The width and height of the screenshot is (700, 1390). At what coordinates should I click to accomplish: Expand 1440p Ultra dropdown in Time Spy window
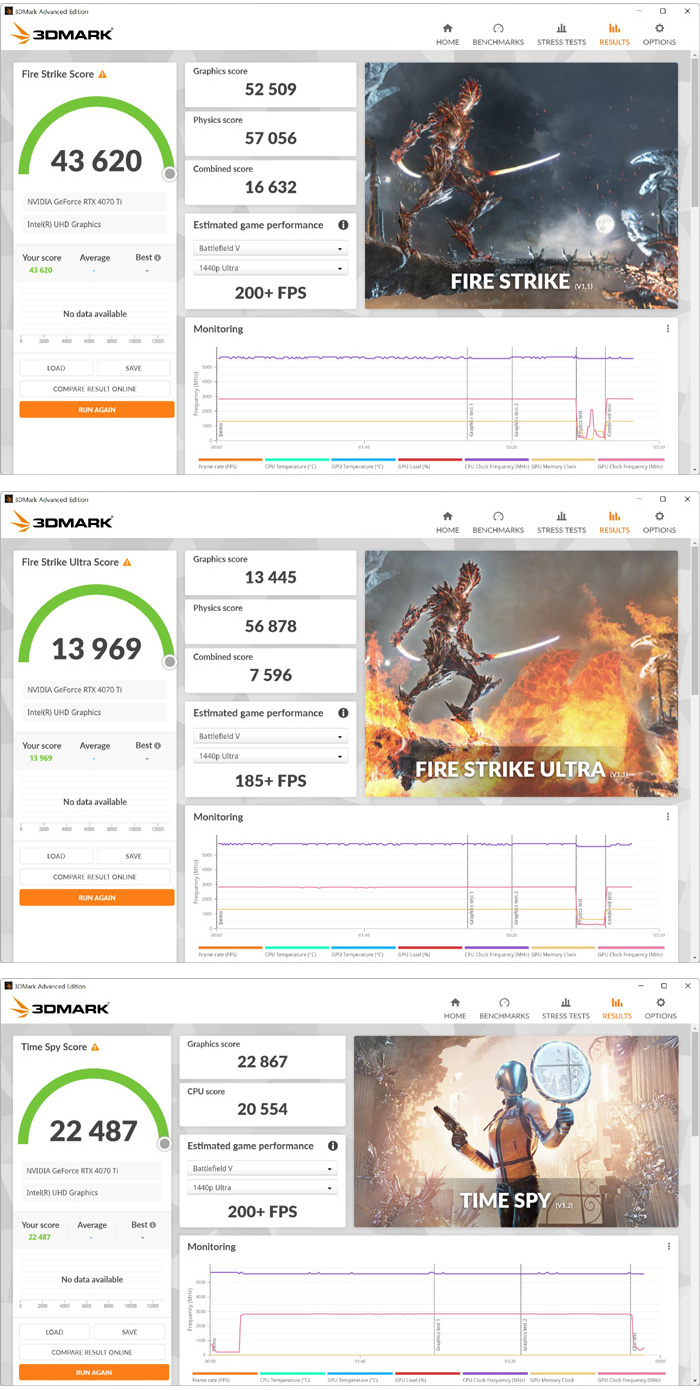click(263, 1188)
